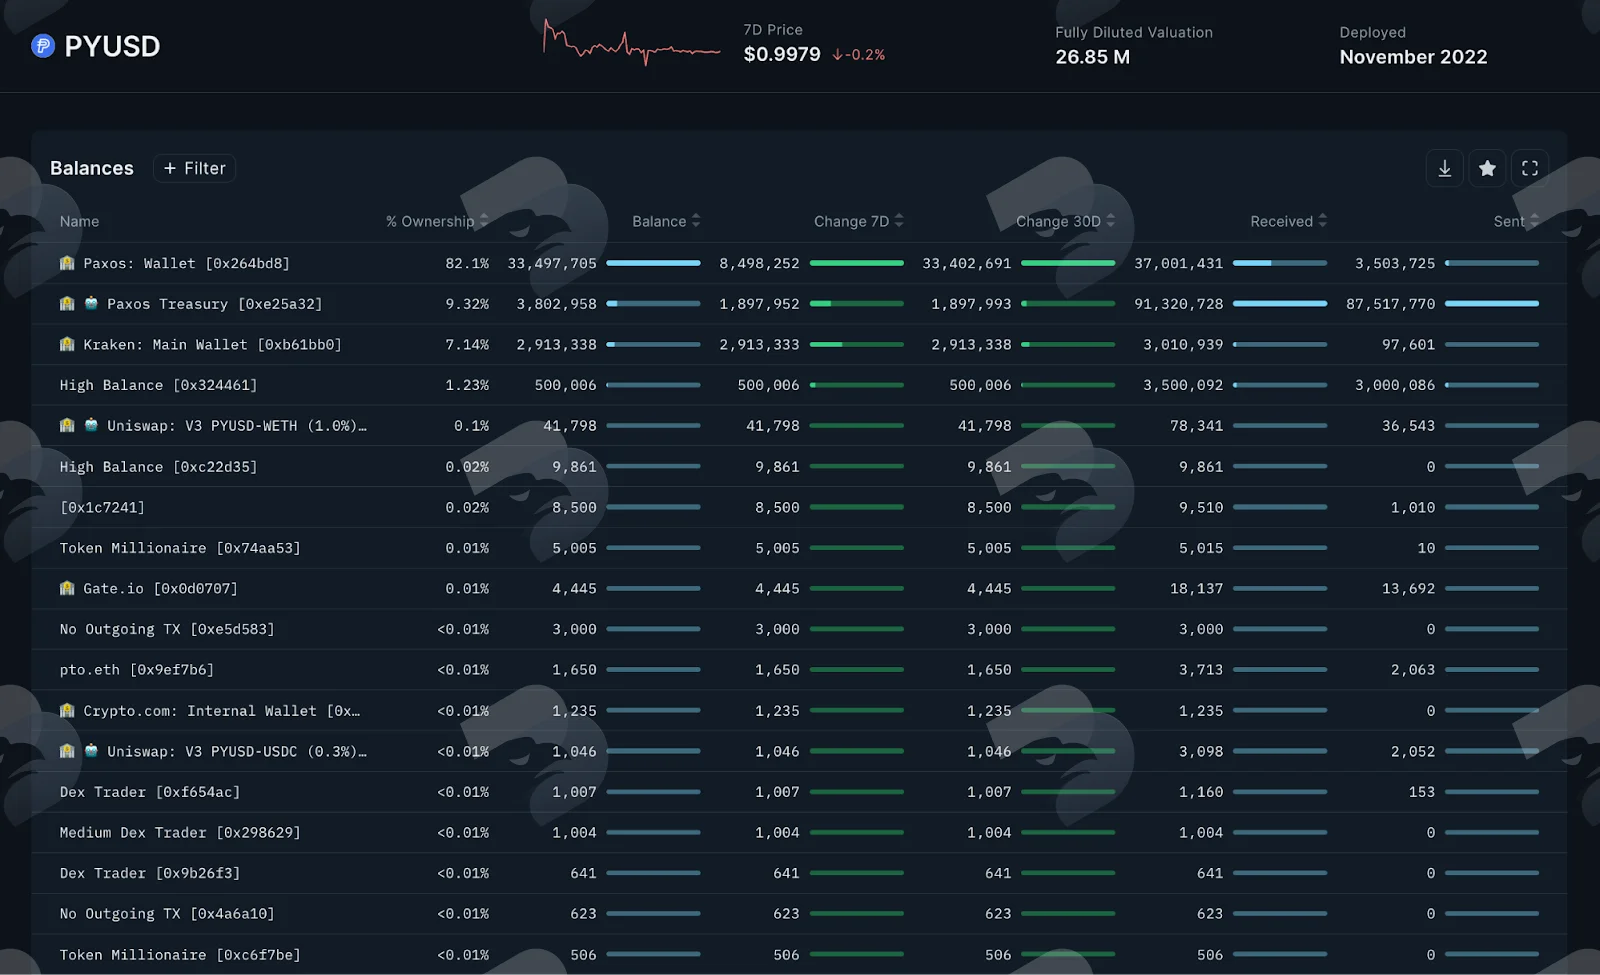Click the 78,341 received value

[1197, 426]
